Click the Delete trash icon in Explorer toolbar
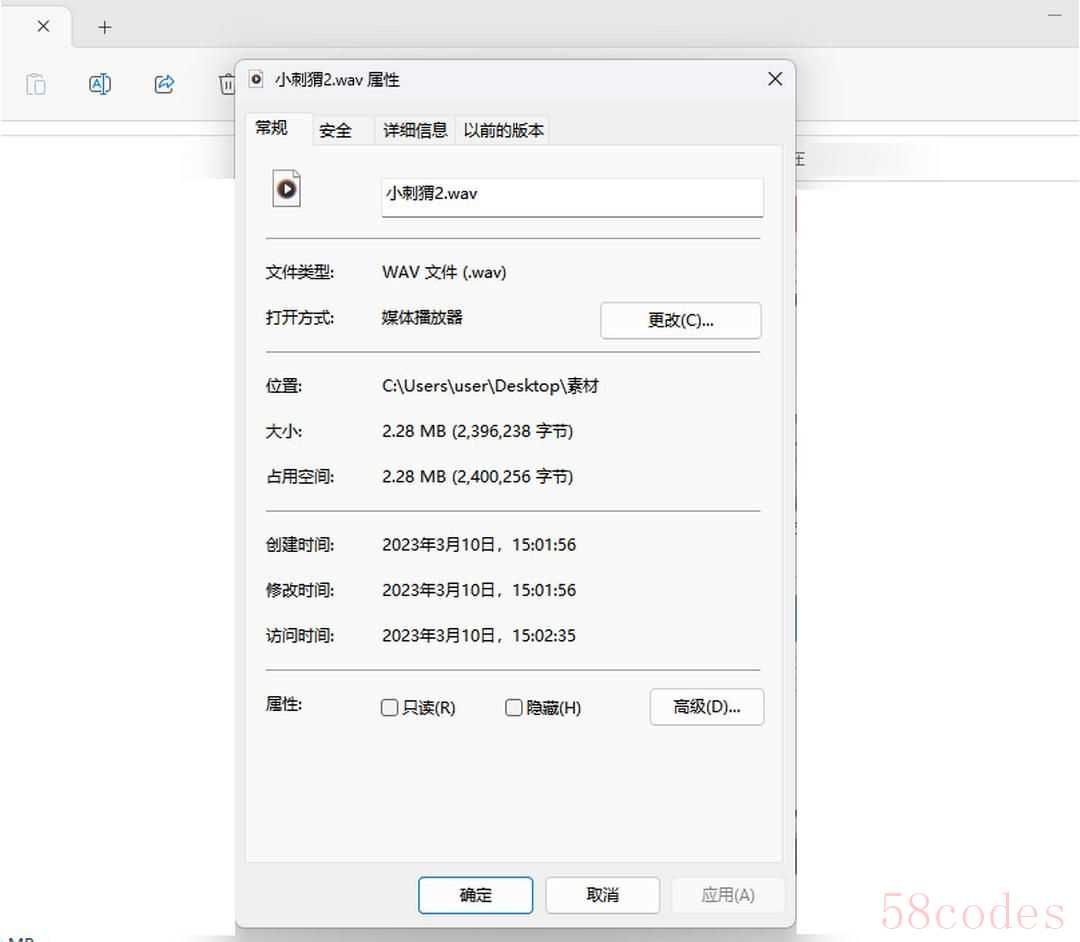This screenshot has width=1080, height=942. tap(227, 84)
